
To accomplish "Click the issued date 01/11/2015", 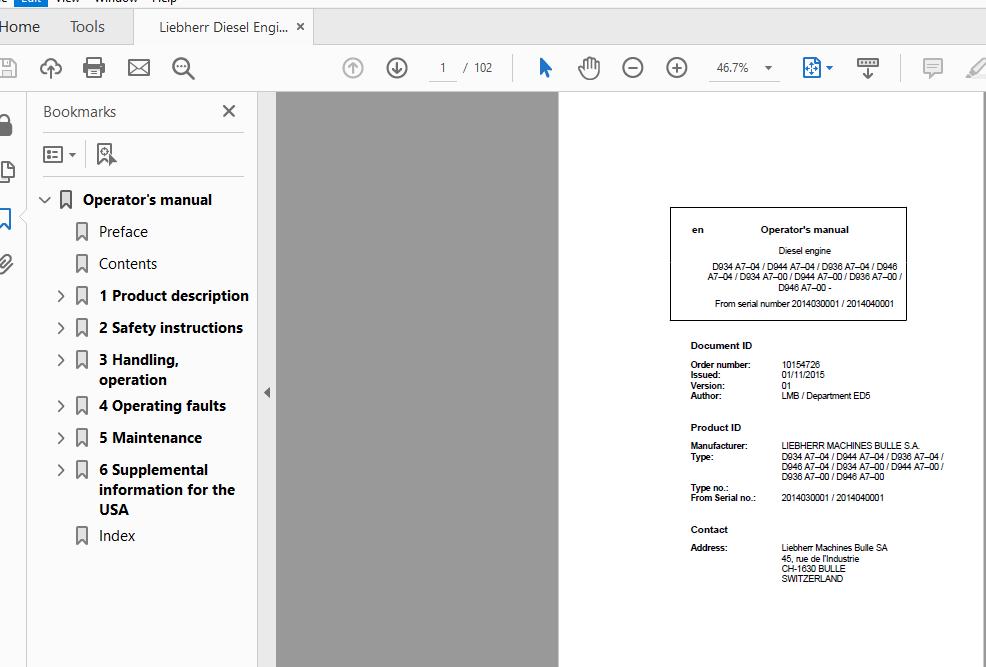I will pyautogui.click(x=802, y=375).
